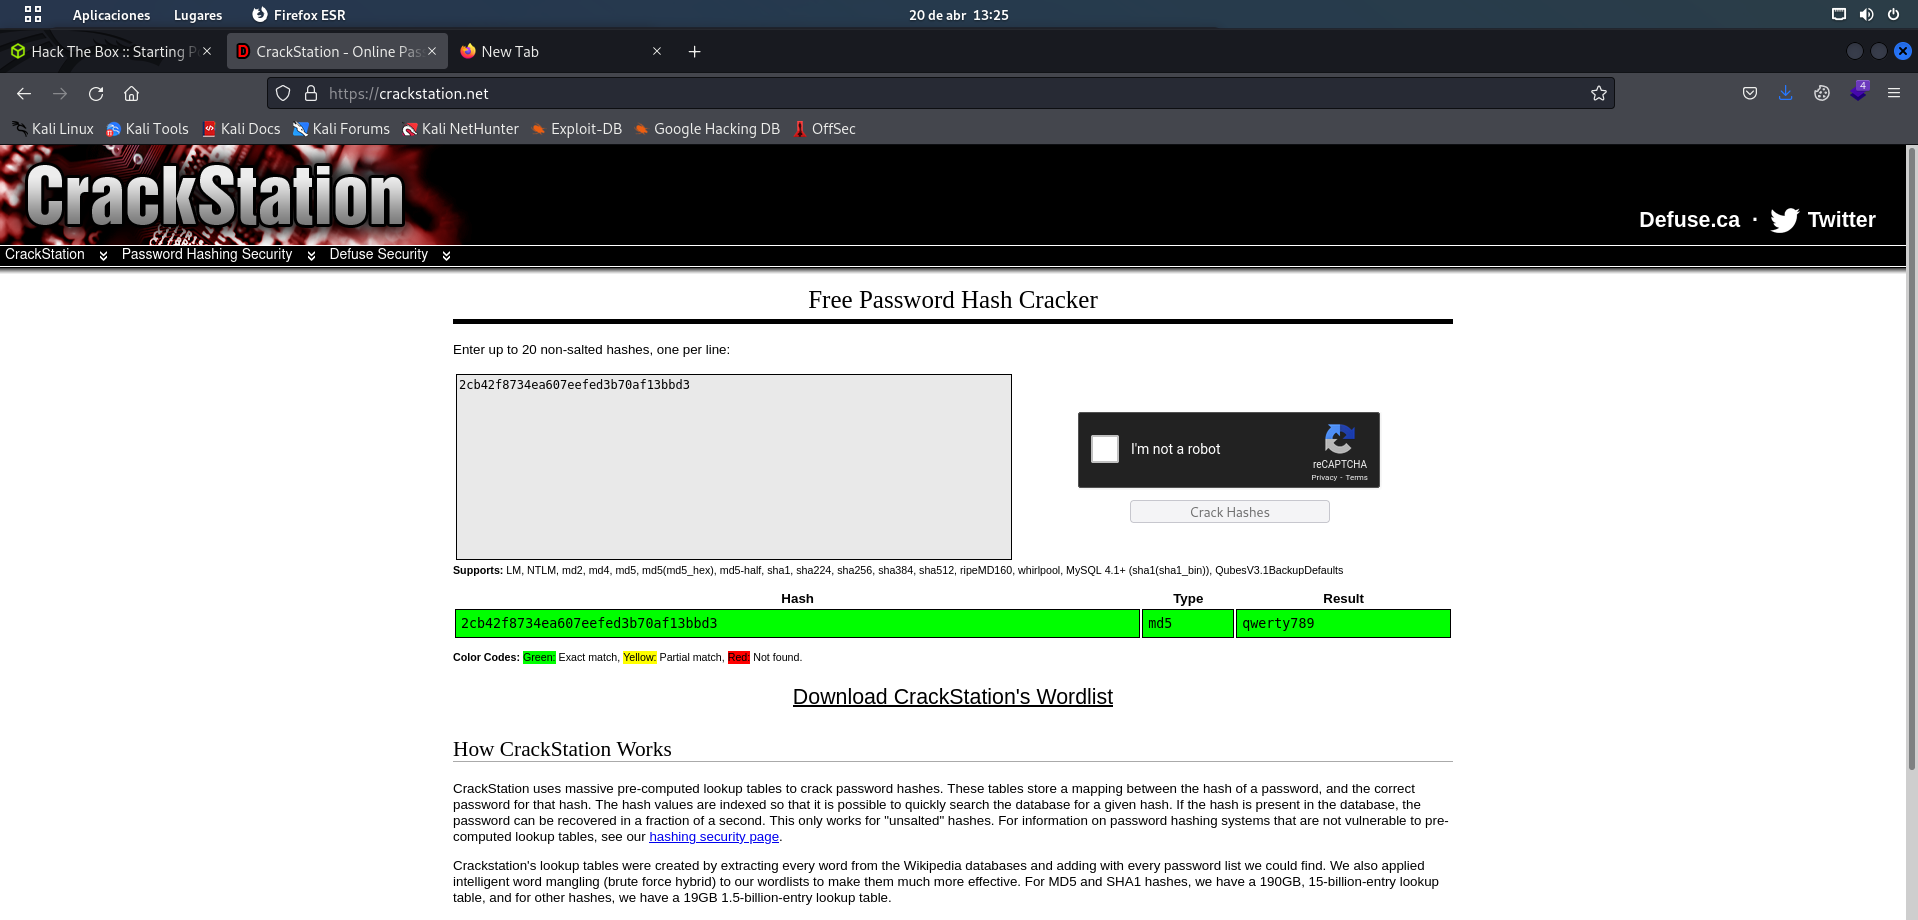Click the Twitter bird icon

(1784, 220)
